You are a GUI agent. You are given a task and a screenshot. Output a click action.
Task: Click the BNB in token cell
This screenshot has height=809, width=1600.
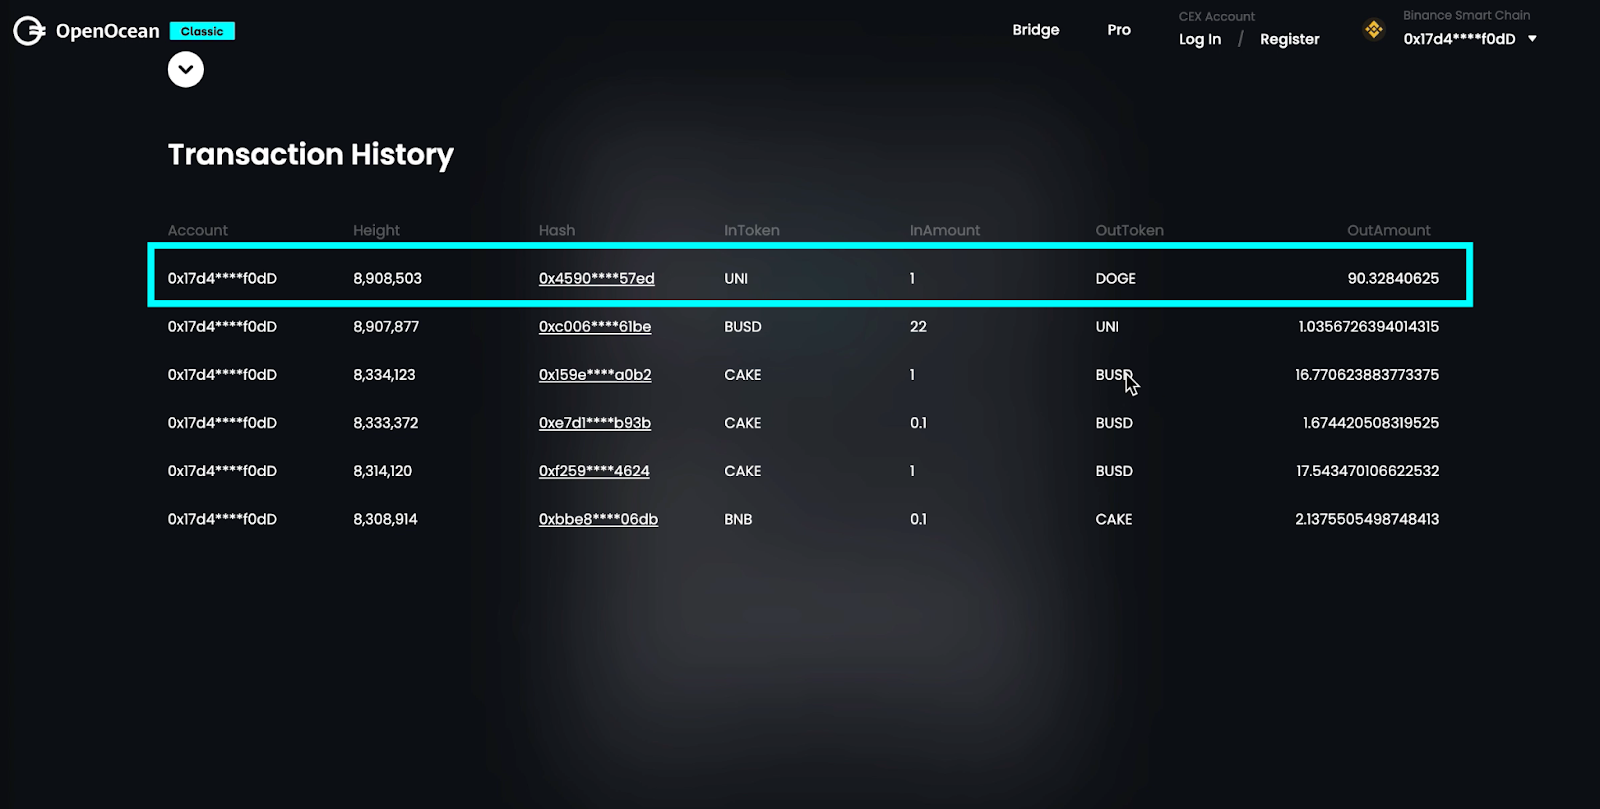tap(738, 518)
